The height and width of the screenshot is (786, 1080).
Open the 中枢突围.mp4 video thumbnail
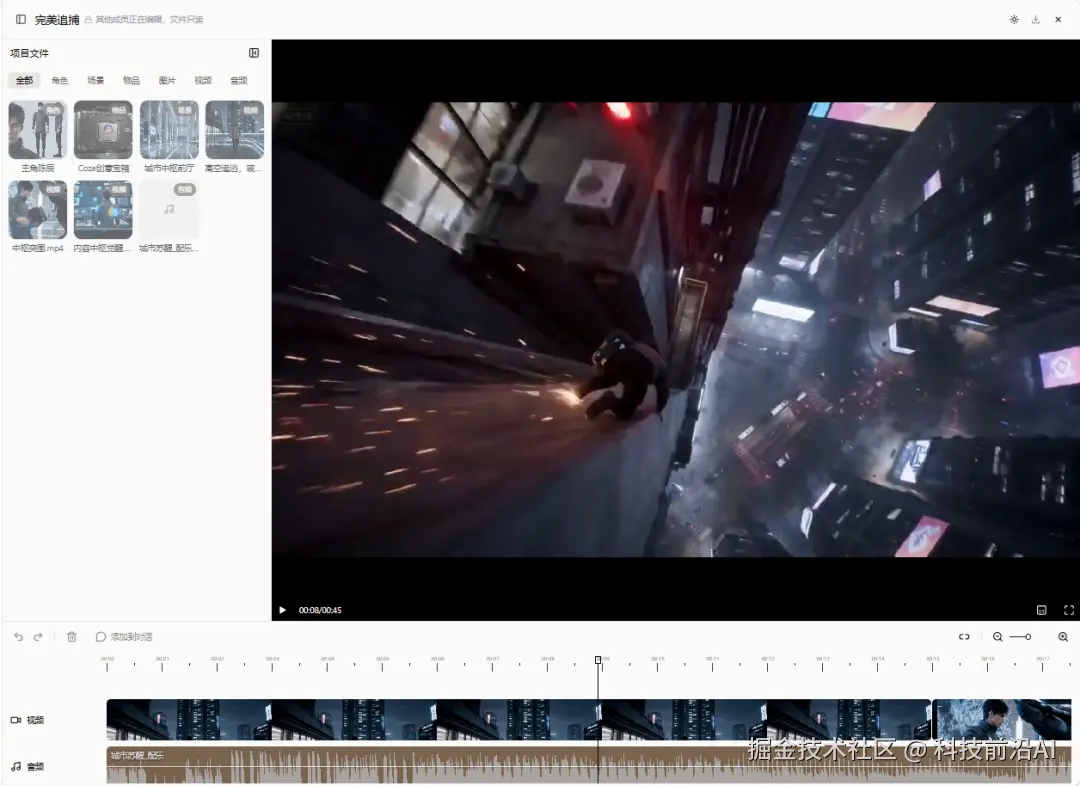tap(37, 209)
